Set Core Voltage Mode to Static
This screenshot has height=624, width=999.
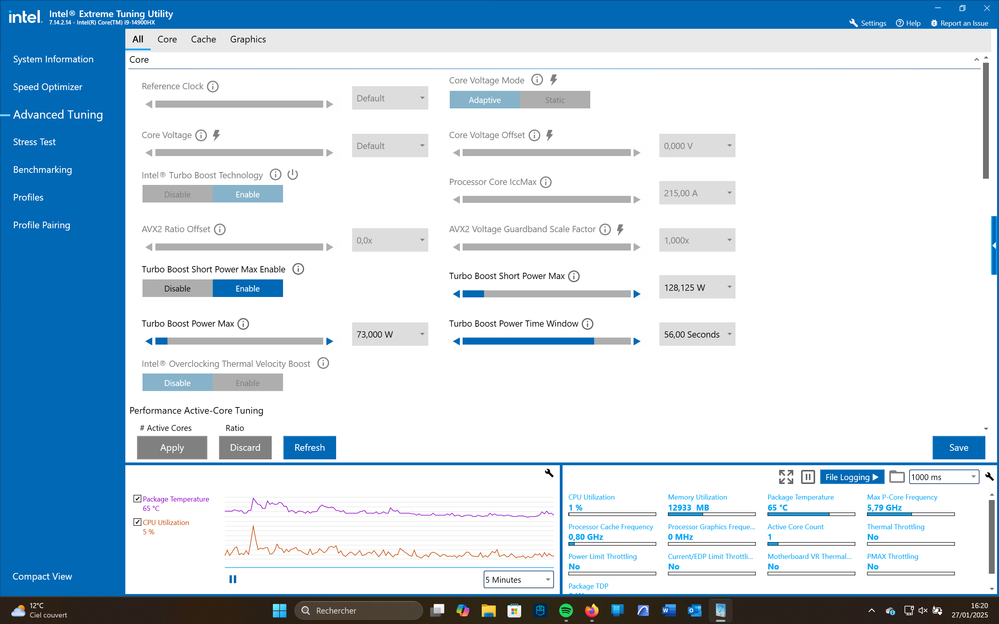click(x=555, y=100)
